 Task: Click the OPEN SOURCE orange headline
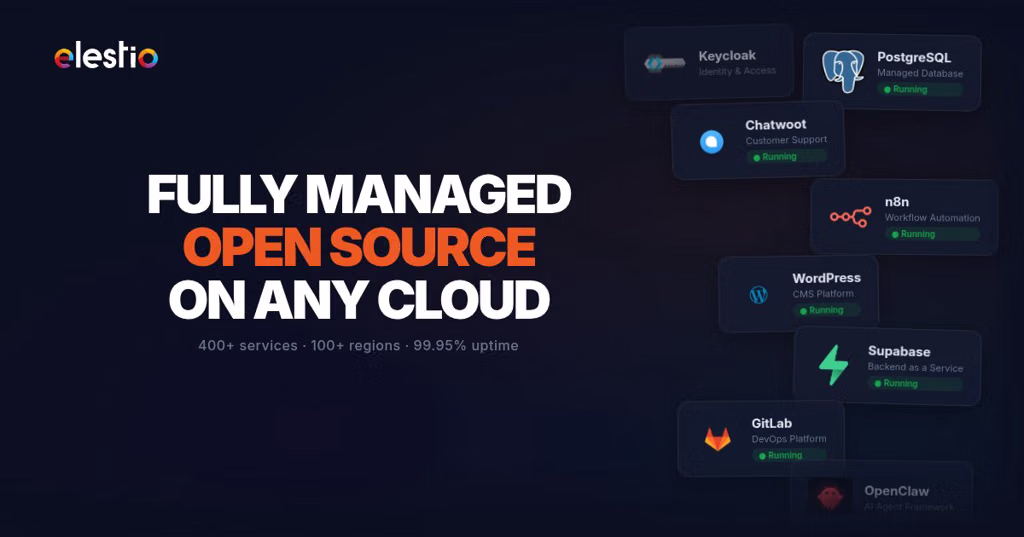click(359, 246)
